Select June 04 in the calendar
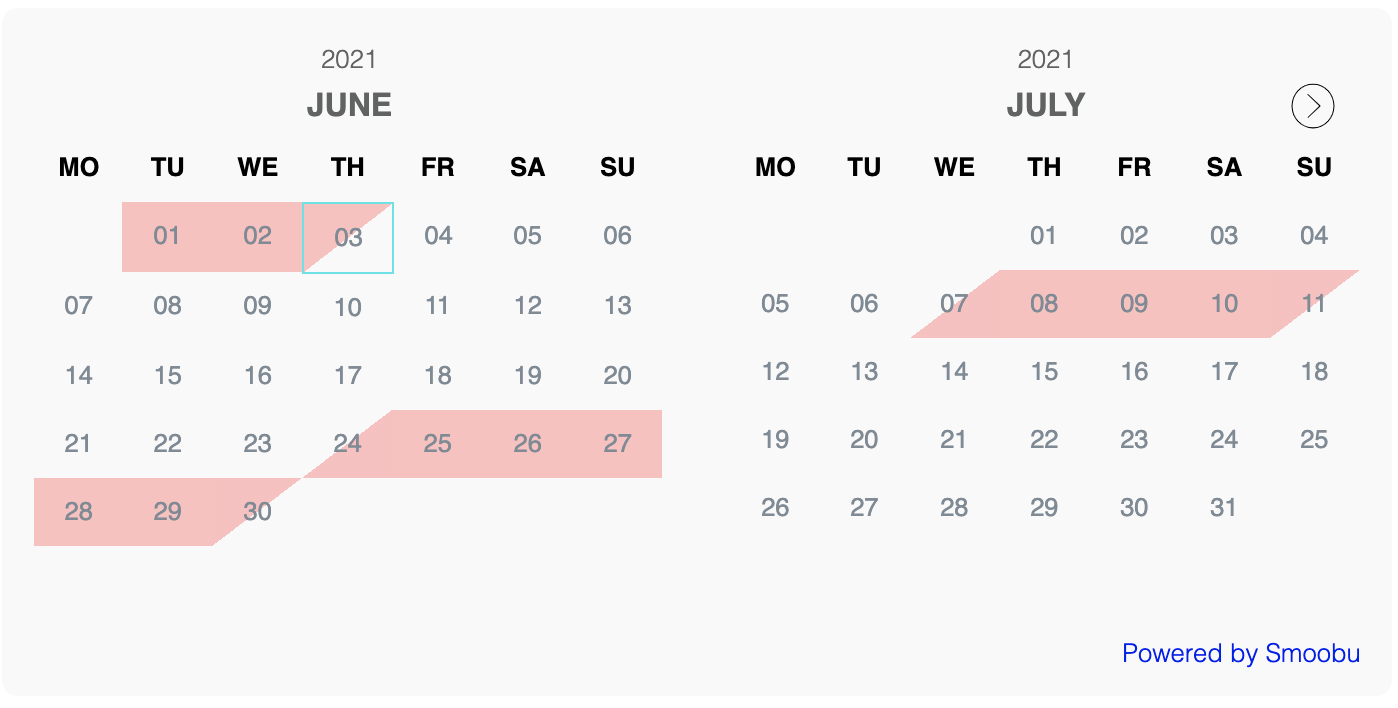The width and height of the screenshot is (1398, 708). coord(438,236)
